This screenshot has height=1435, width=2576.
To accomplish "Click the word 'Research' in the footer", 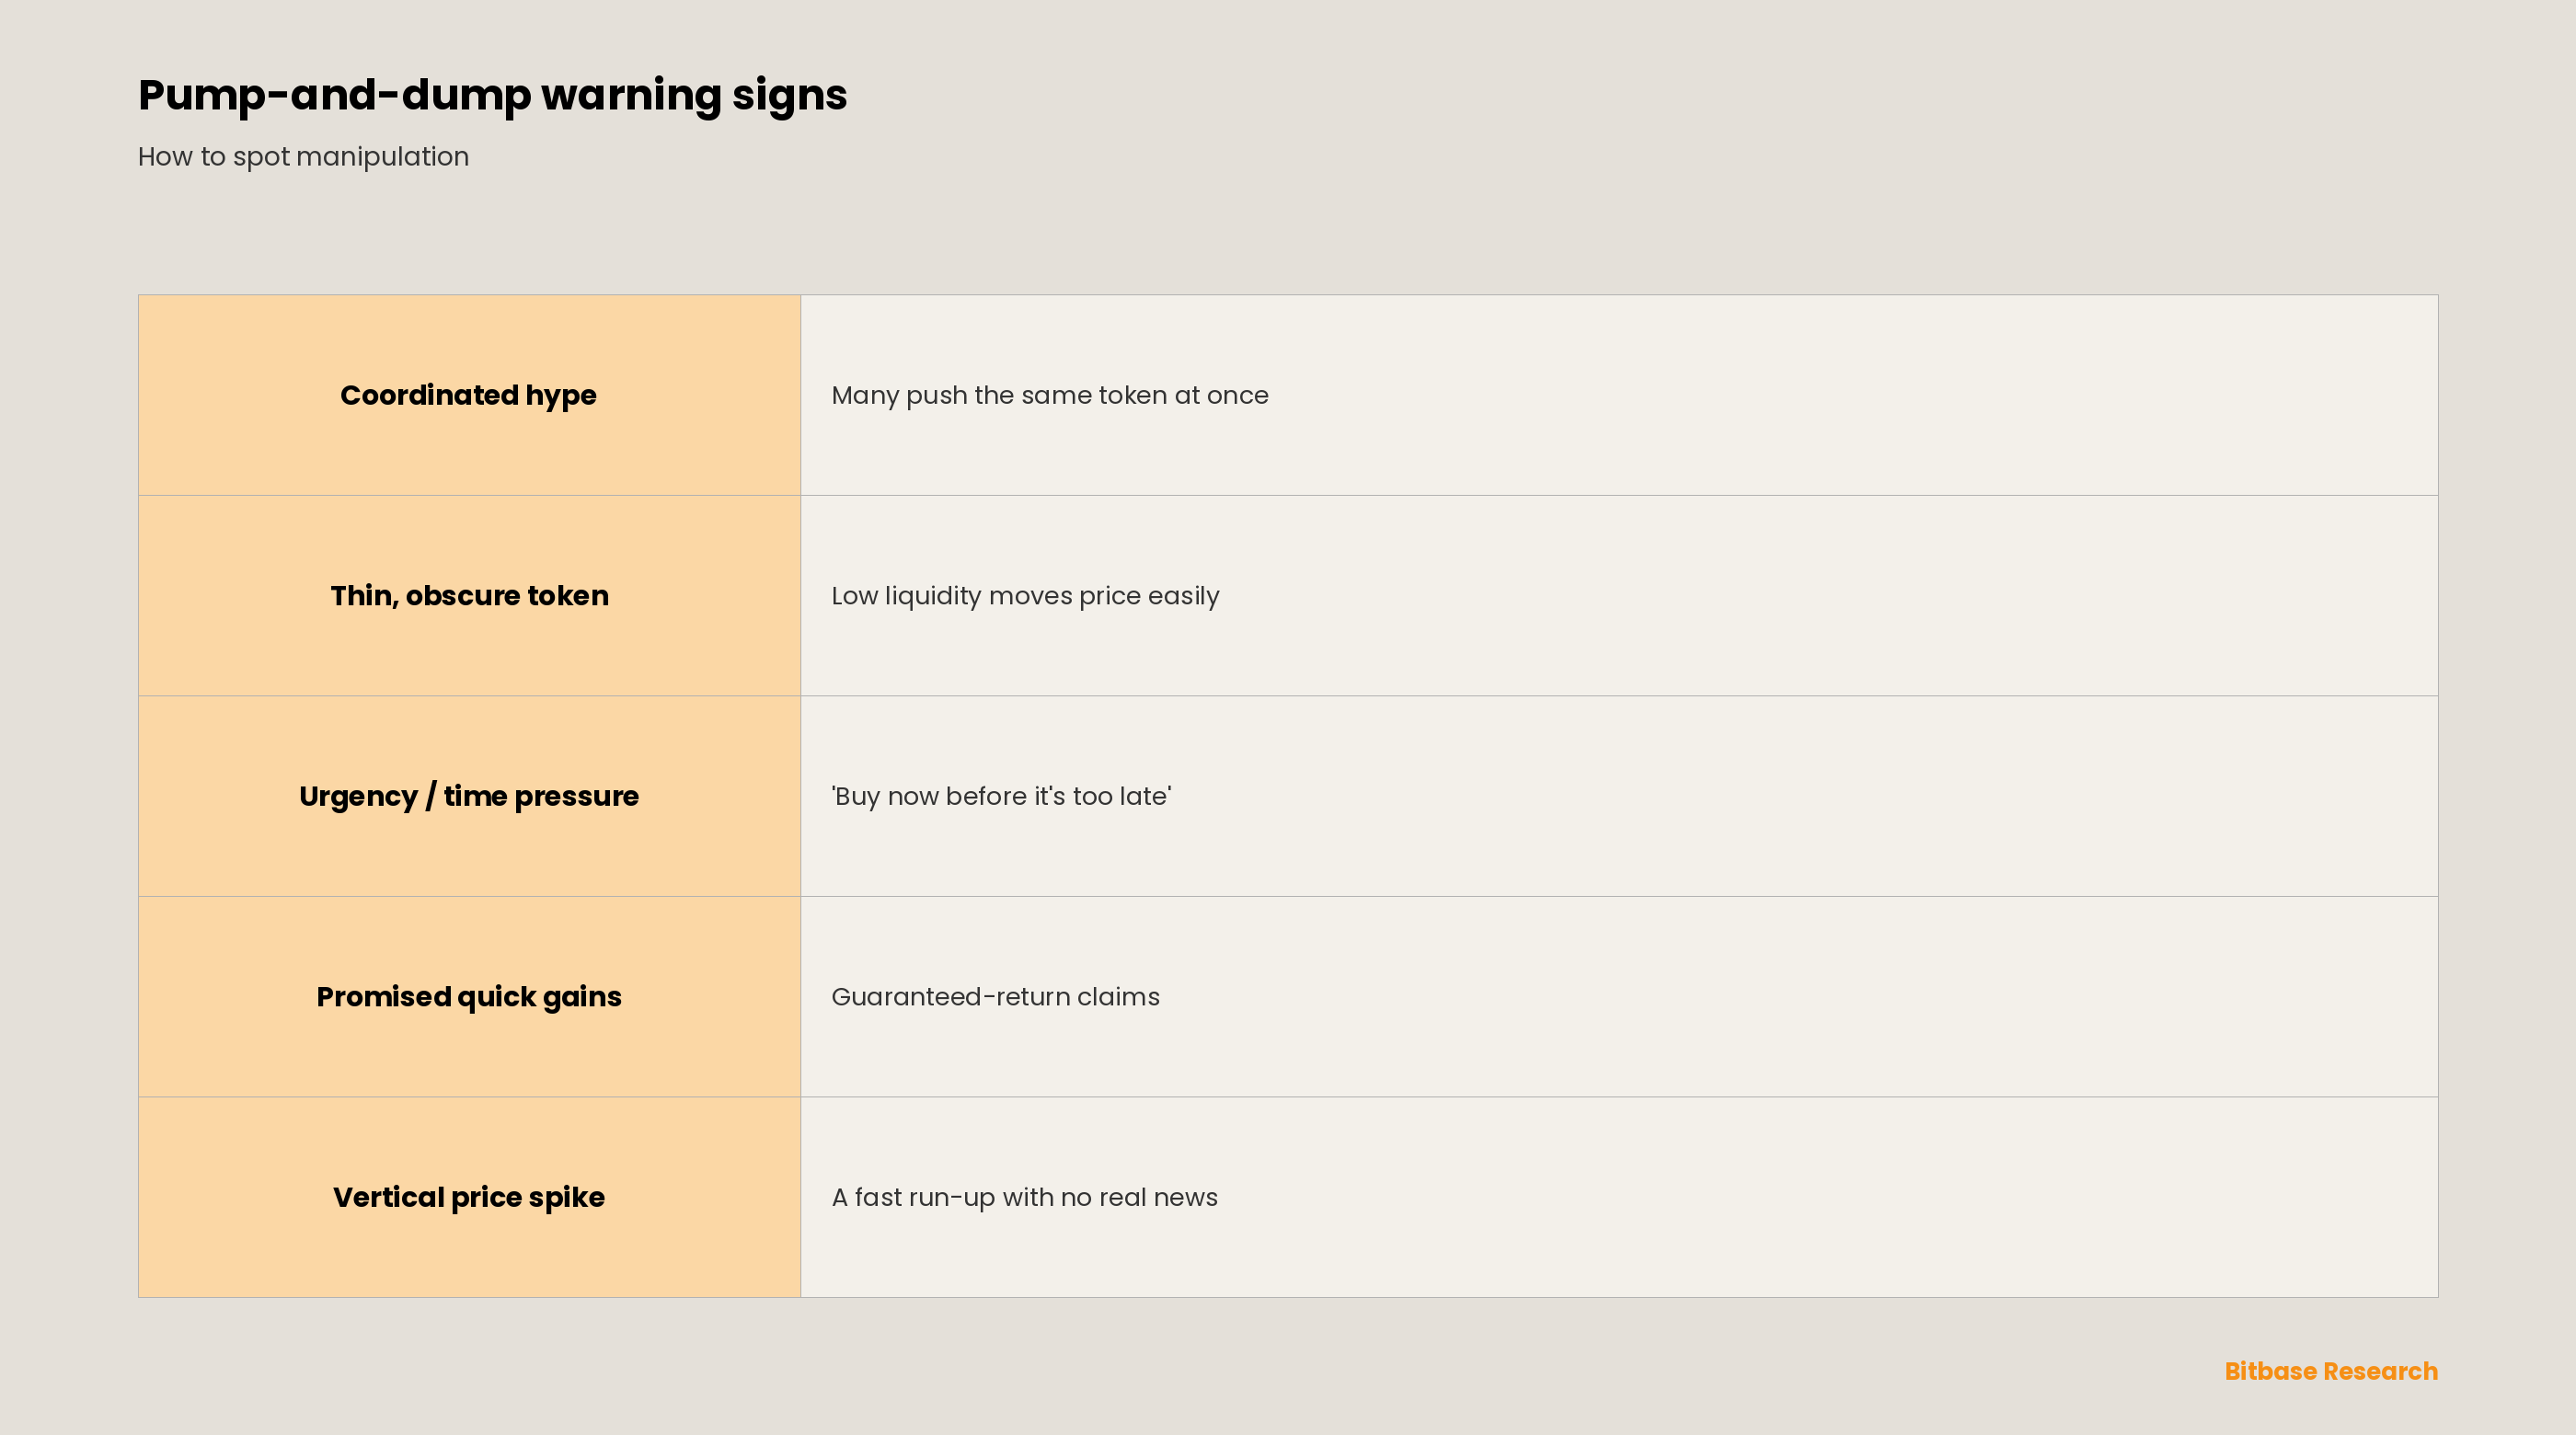I will tap(2380, 1371).
